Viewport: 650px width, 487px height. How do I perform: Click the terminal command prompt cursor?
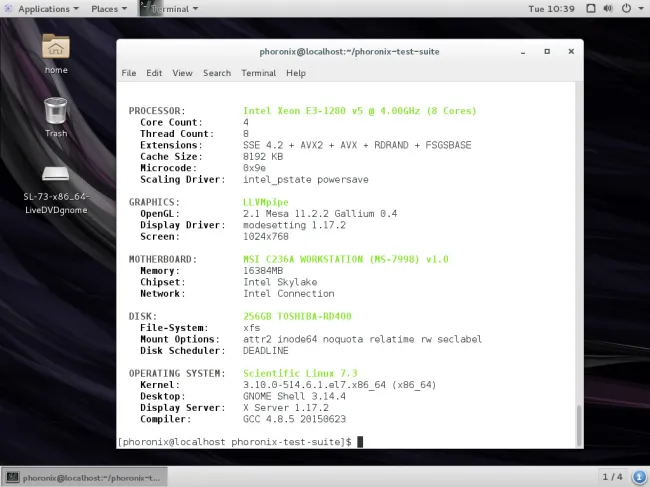360,442
